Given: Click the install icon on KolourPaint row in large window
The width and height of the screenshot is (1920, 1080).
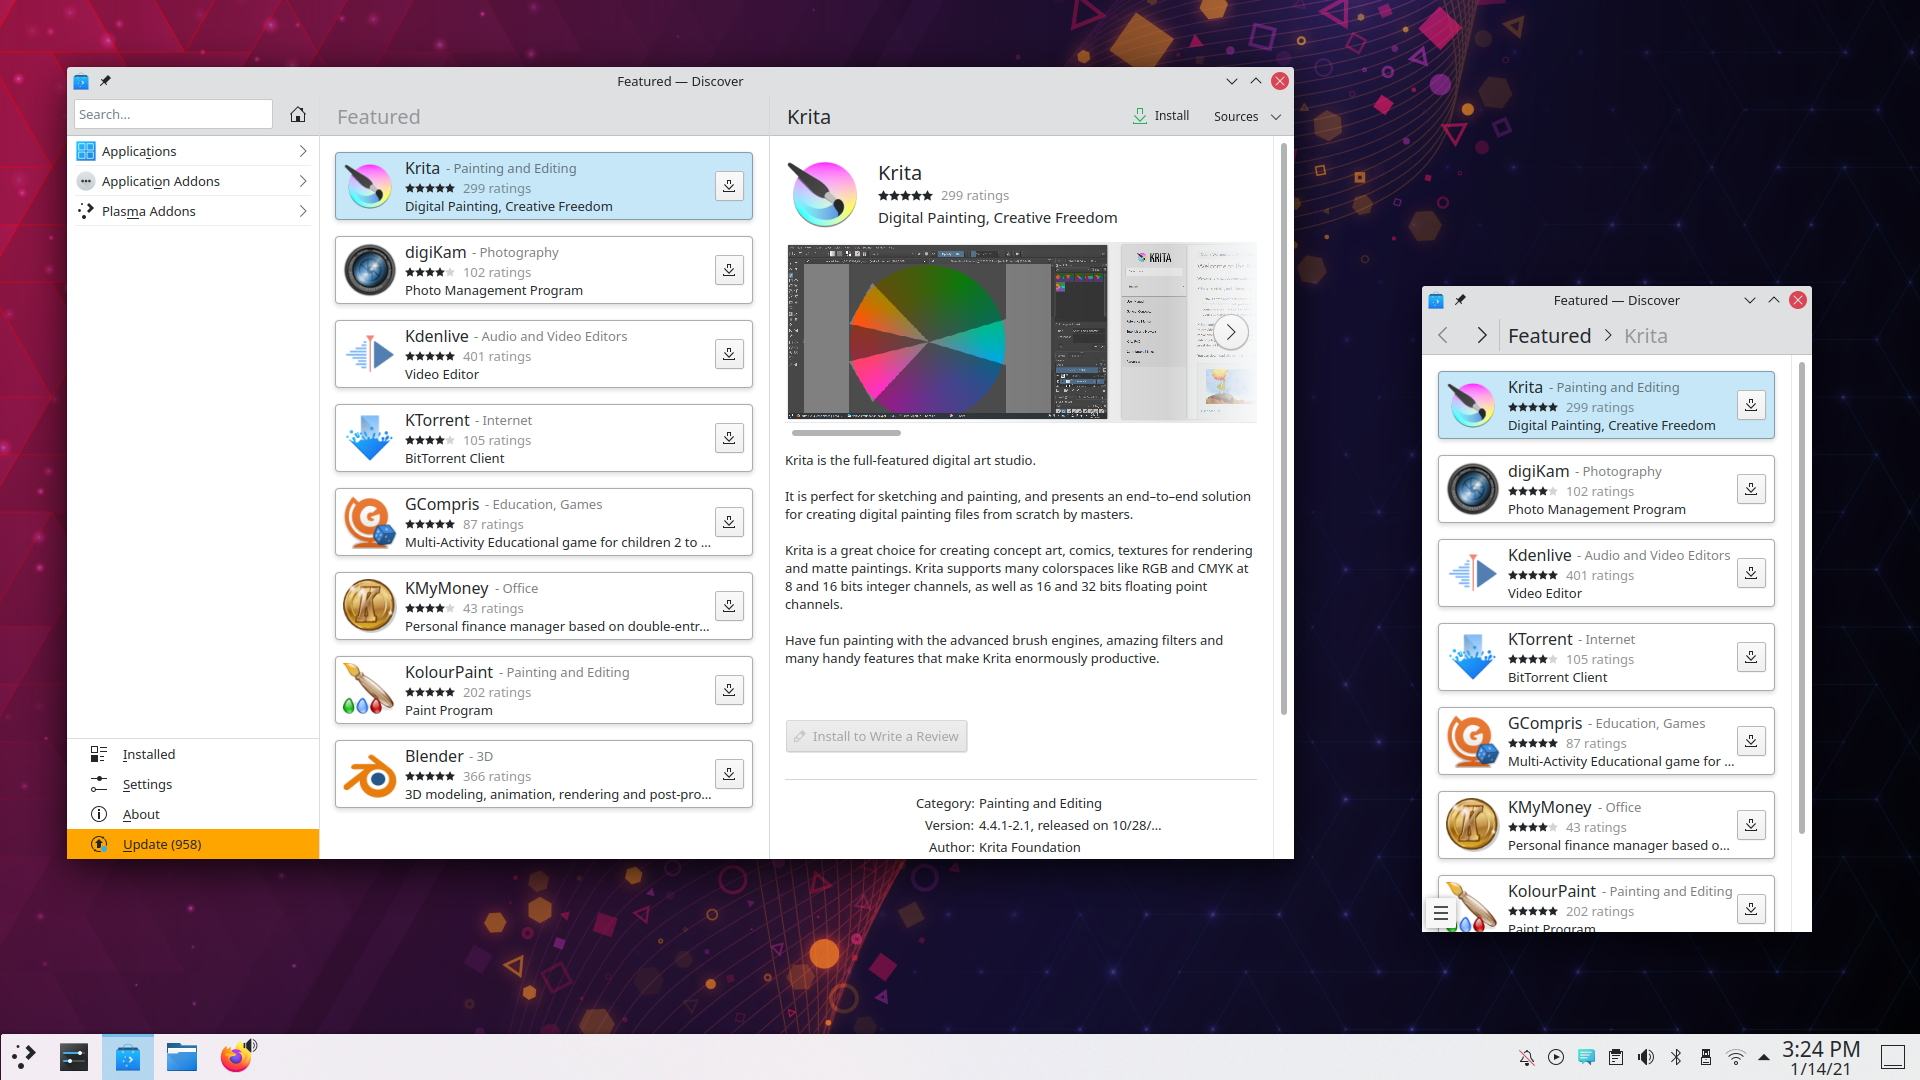Looking at the screenshot, I should [729, 690].
